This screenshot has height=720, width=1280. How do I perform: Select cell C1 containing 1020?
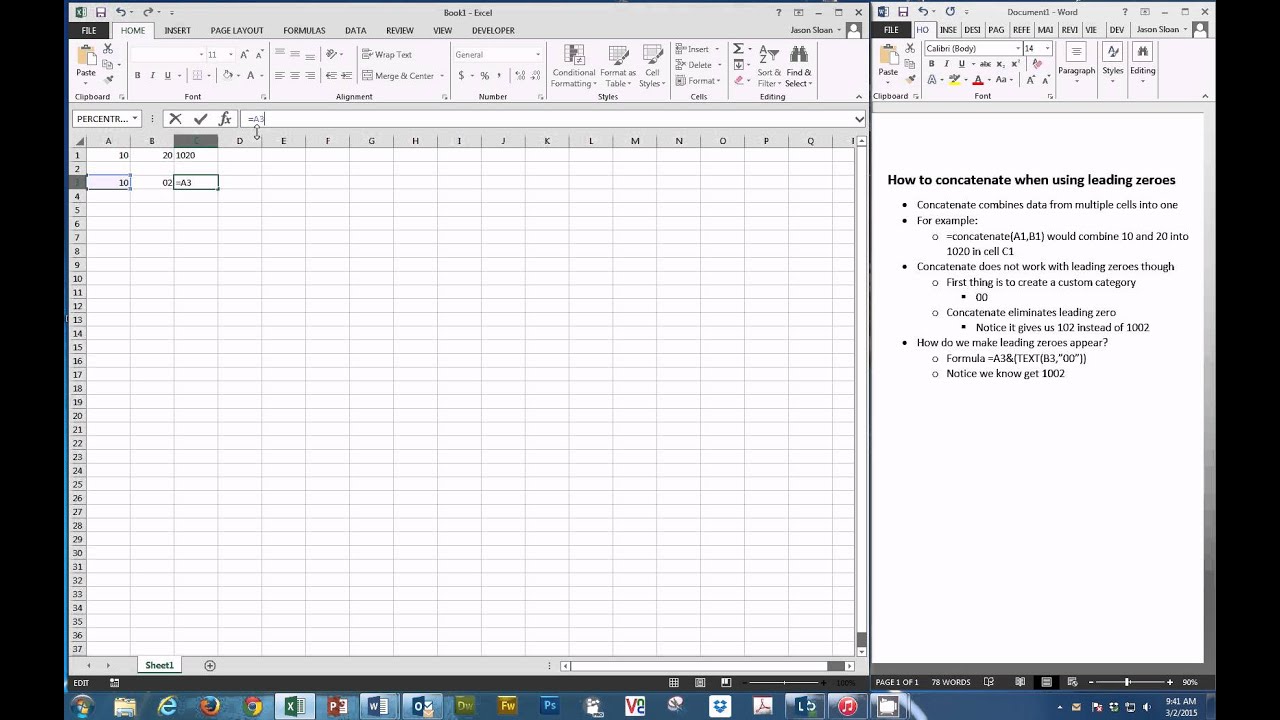click(196, 155)
